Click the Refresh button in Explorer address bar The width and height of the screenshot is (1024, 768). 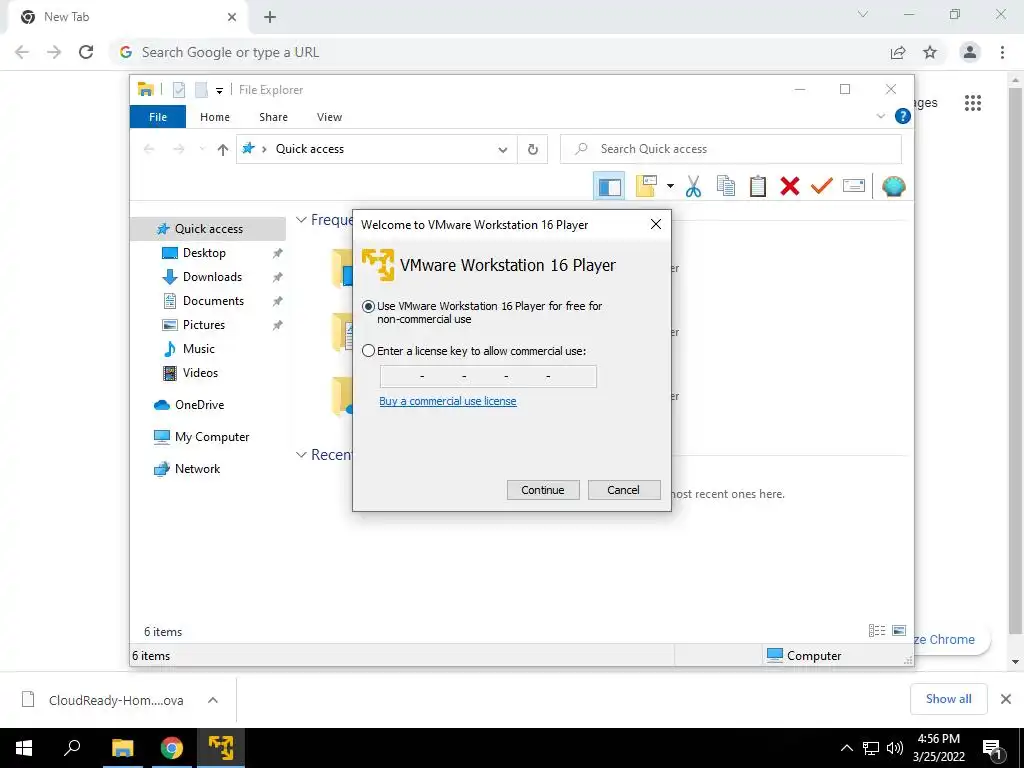533,150
